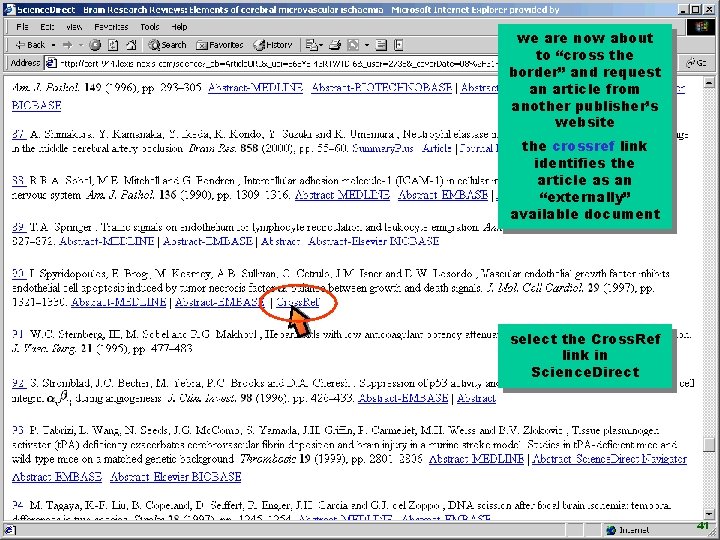Open the Tools menu
Image resolution: width=720 pixels, height=540 pixels.
pos(150,27)
